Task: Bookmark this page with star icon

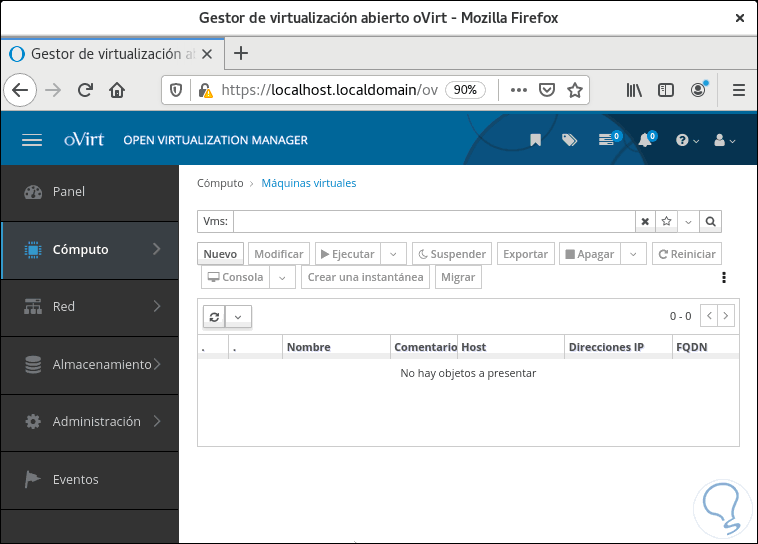Action: click(575, 90)
